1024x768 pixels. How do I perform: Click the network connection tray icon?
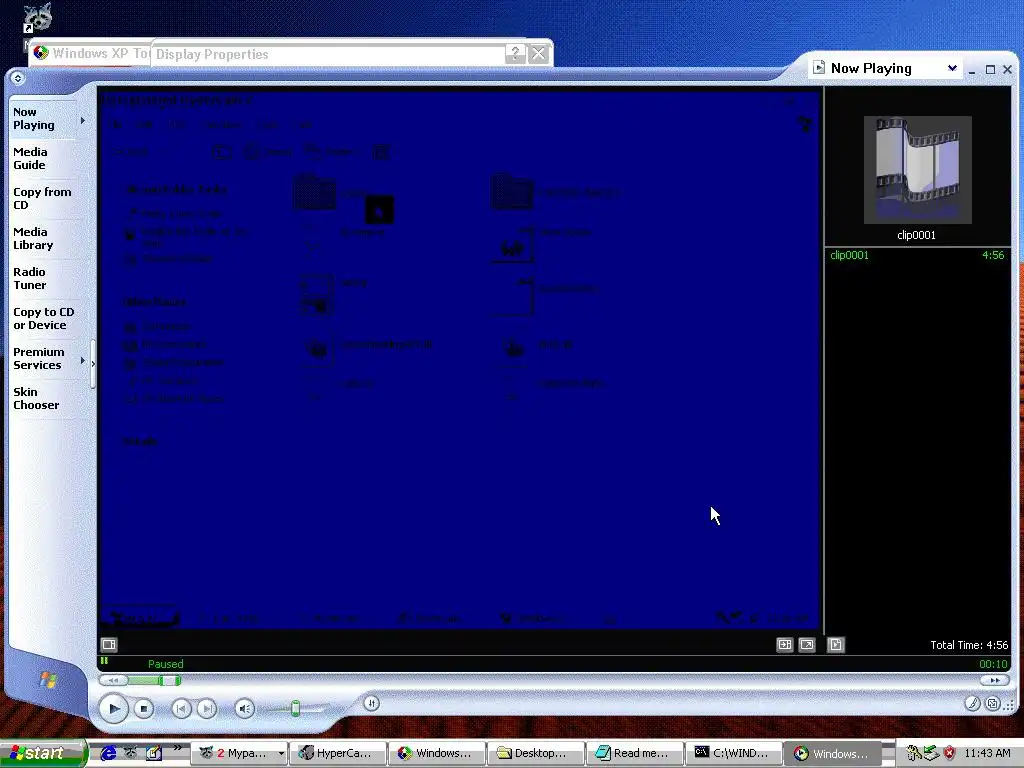932,753
